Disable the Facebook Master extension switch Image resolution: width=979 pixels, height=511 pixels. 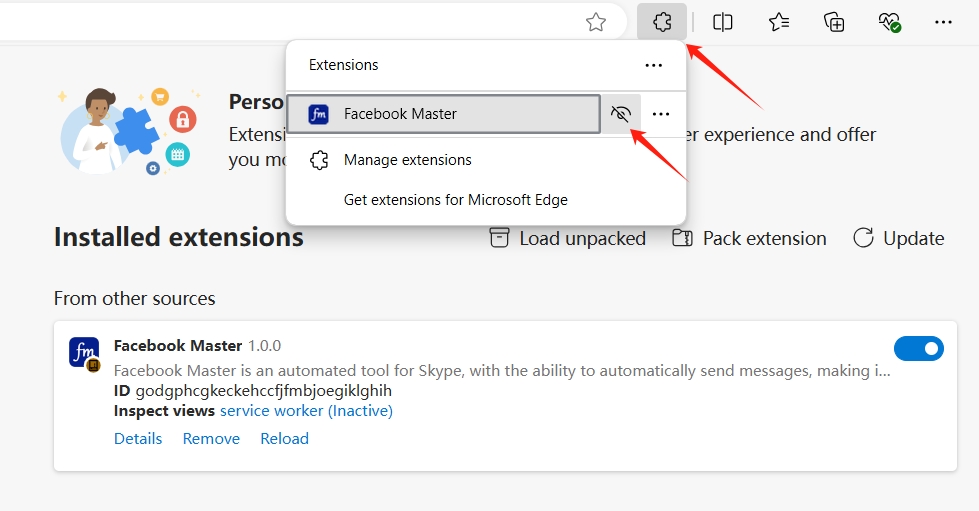pos(918,349)
